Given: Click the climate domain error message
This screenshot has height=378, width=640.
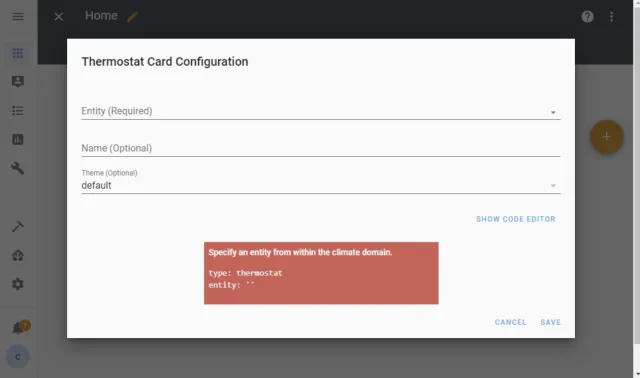Looking at the screenshot, I should pyautogui.click(x=300, y=252).
